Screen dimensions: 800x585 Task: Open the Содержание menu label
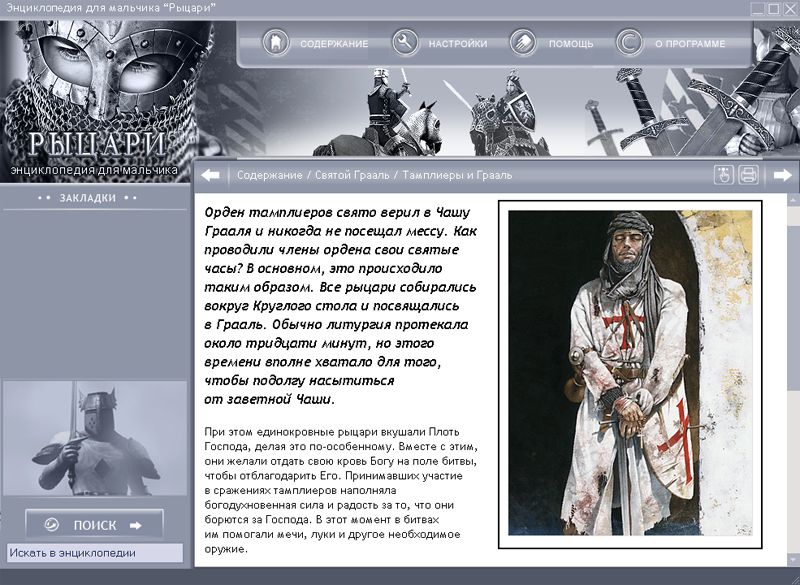pos(334,44)
